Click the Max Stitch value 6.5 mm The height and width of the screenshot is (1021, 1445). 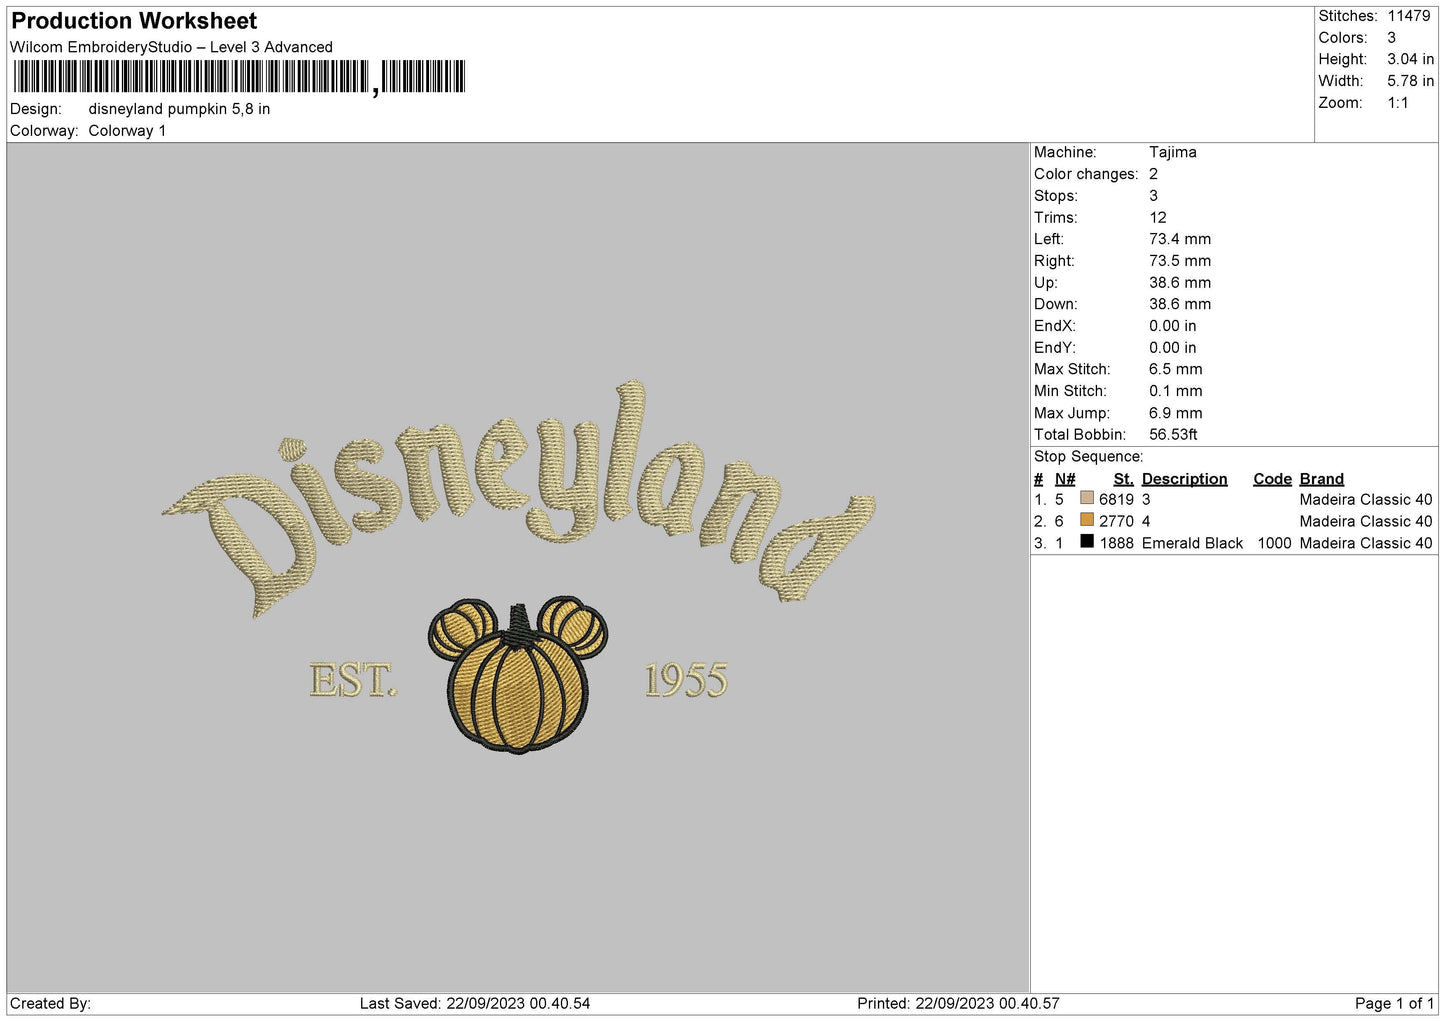pyautogui.click(x=1175, y=369)
